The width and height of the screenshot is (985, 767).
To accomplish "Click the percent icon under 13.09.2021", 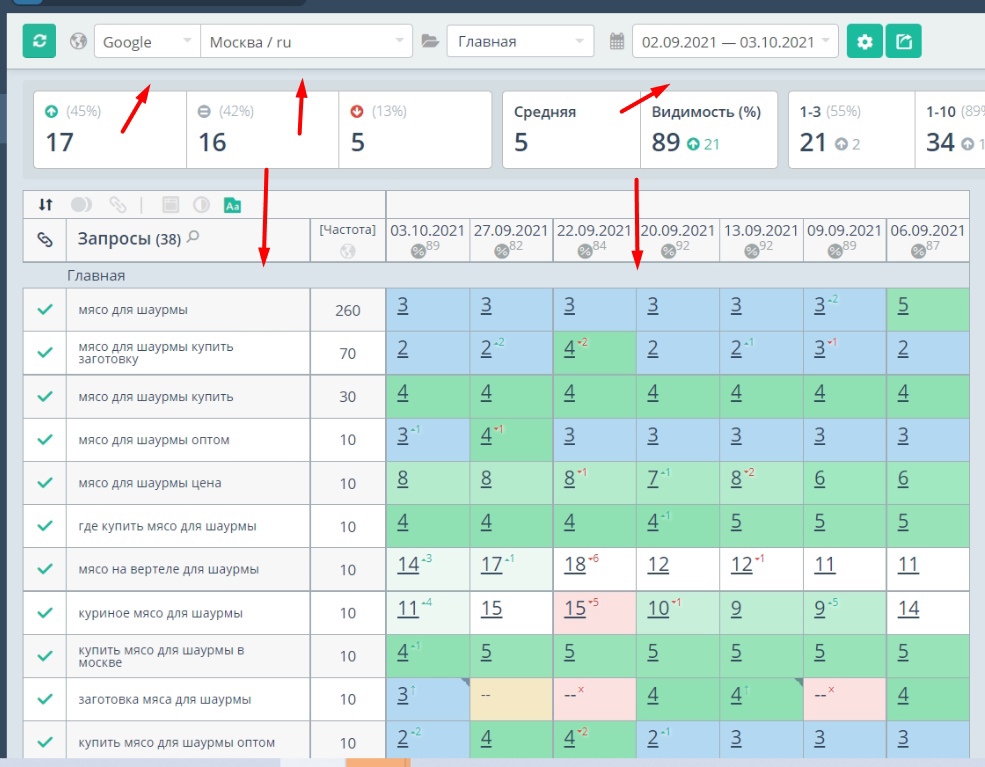I will [x=751, y=251].
